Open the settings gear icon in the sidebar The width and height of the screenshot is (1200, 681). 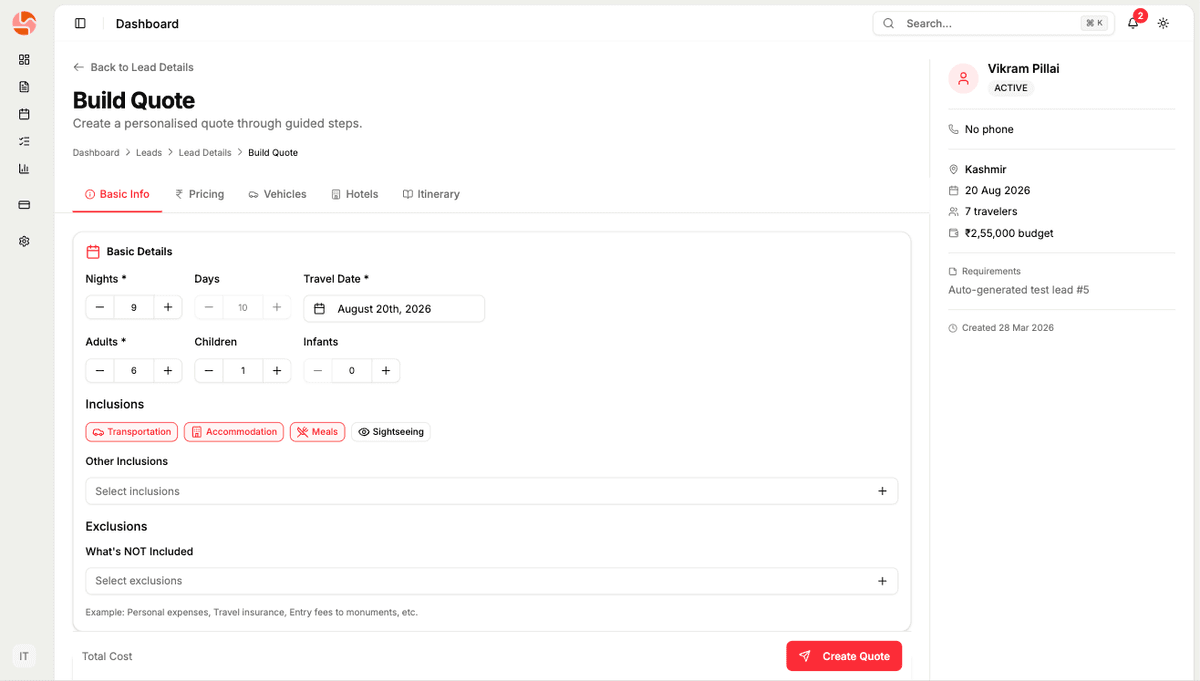tap(24, 241)
